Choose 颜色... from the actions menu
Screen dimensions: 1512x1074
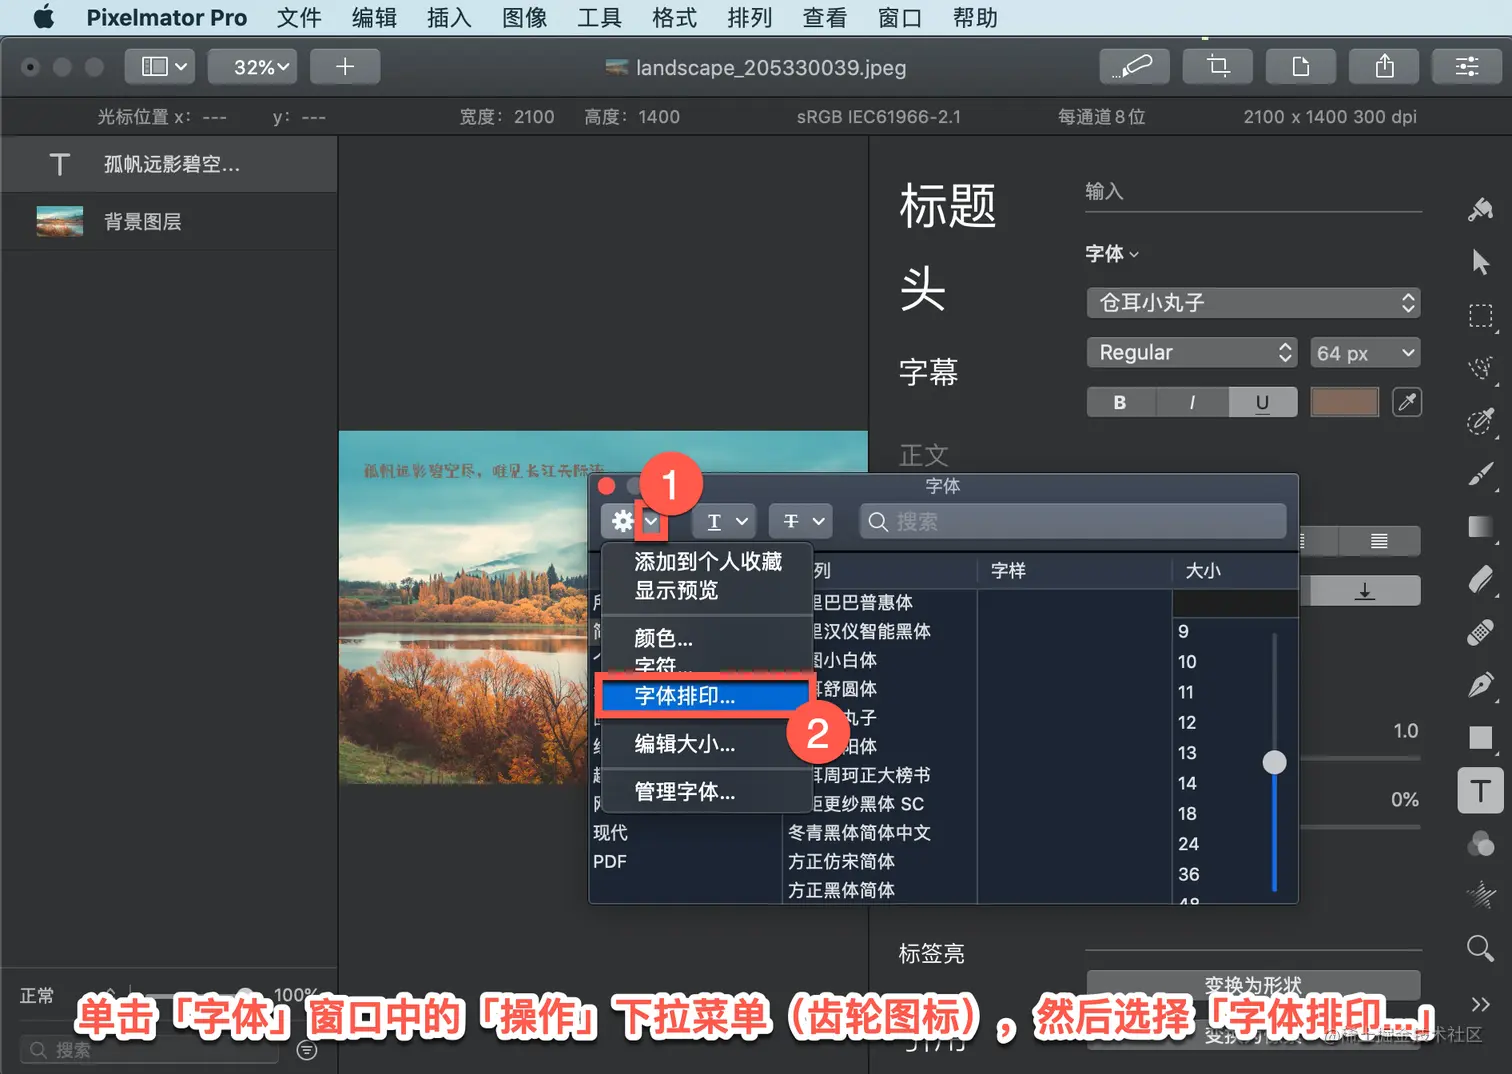707,638
